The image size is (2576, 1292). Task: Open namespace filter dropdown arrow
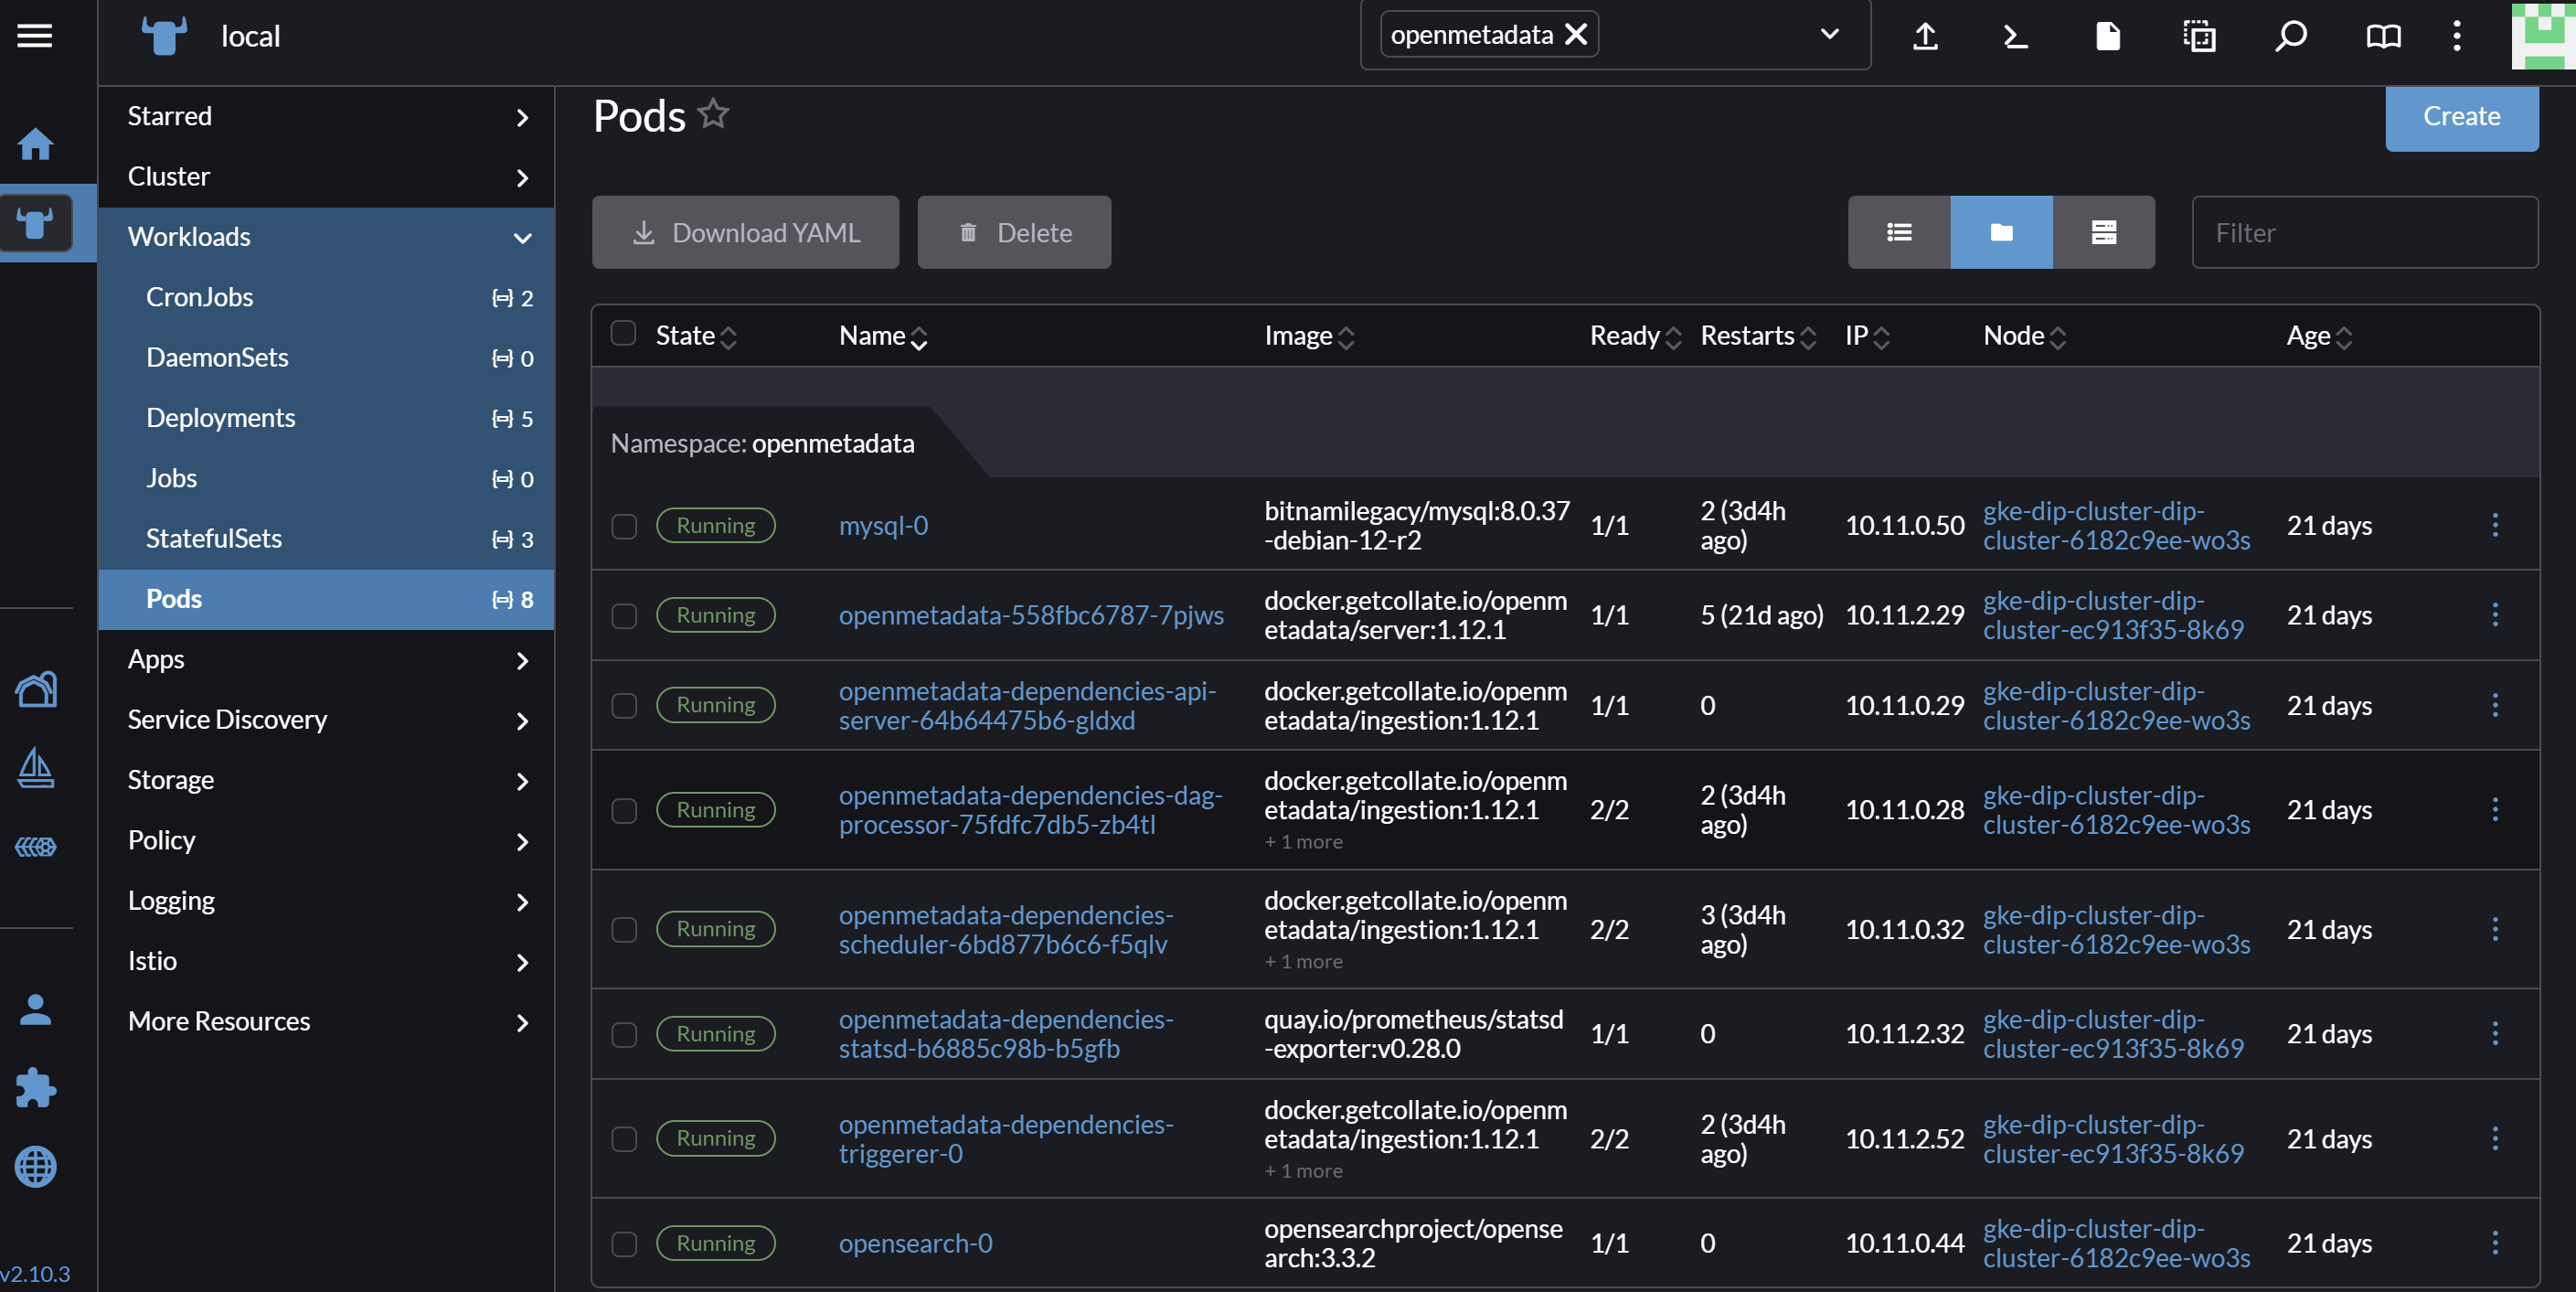tap(1829, 34)
